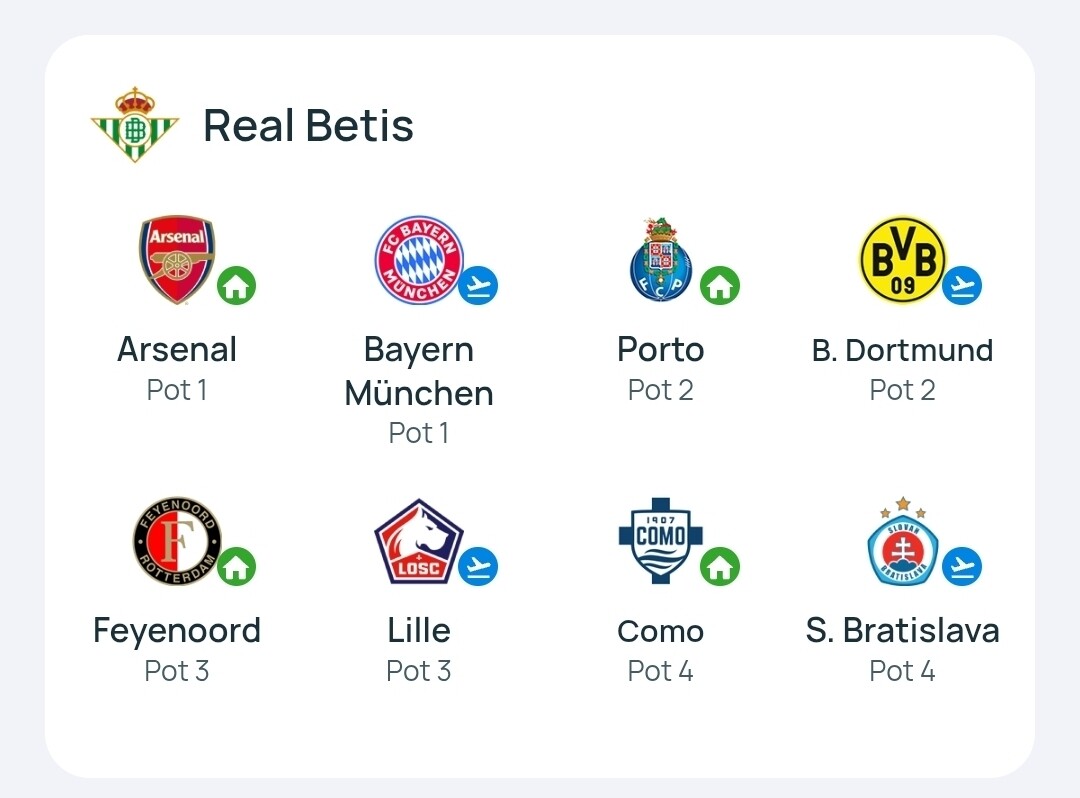The width and height of the screenshot is (1080, 798).
Task: Select the Bayern München logo
Action: tap(419, 260)
